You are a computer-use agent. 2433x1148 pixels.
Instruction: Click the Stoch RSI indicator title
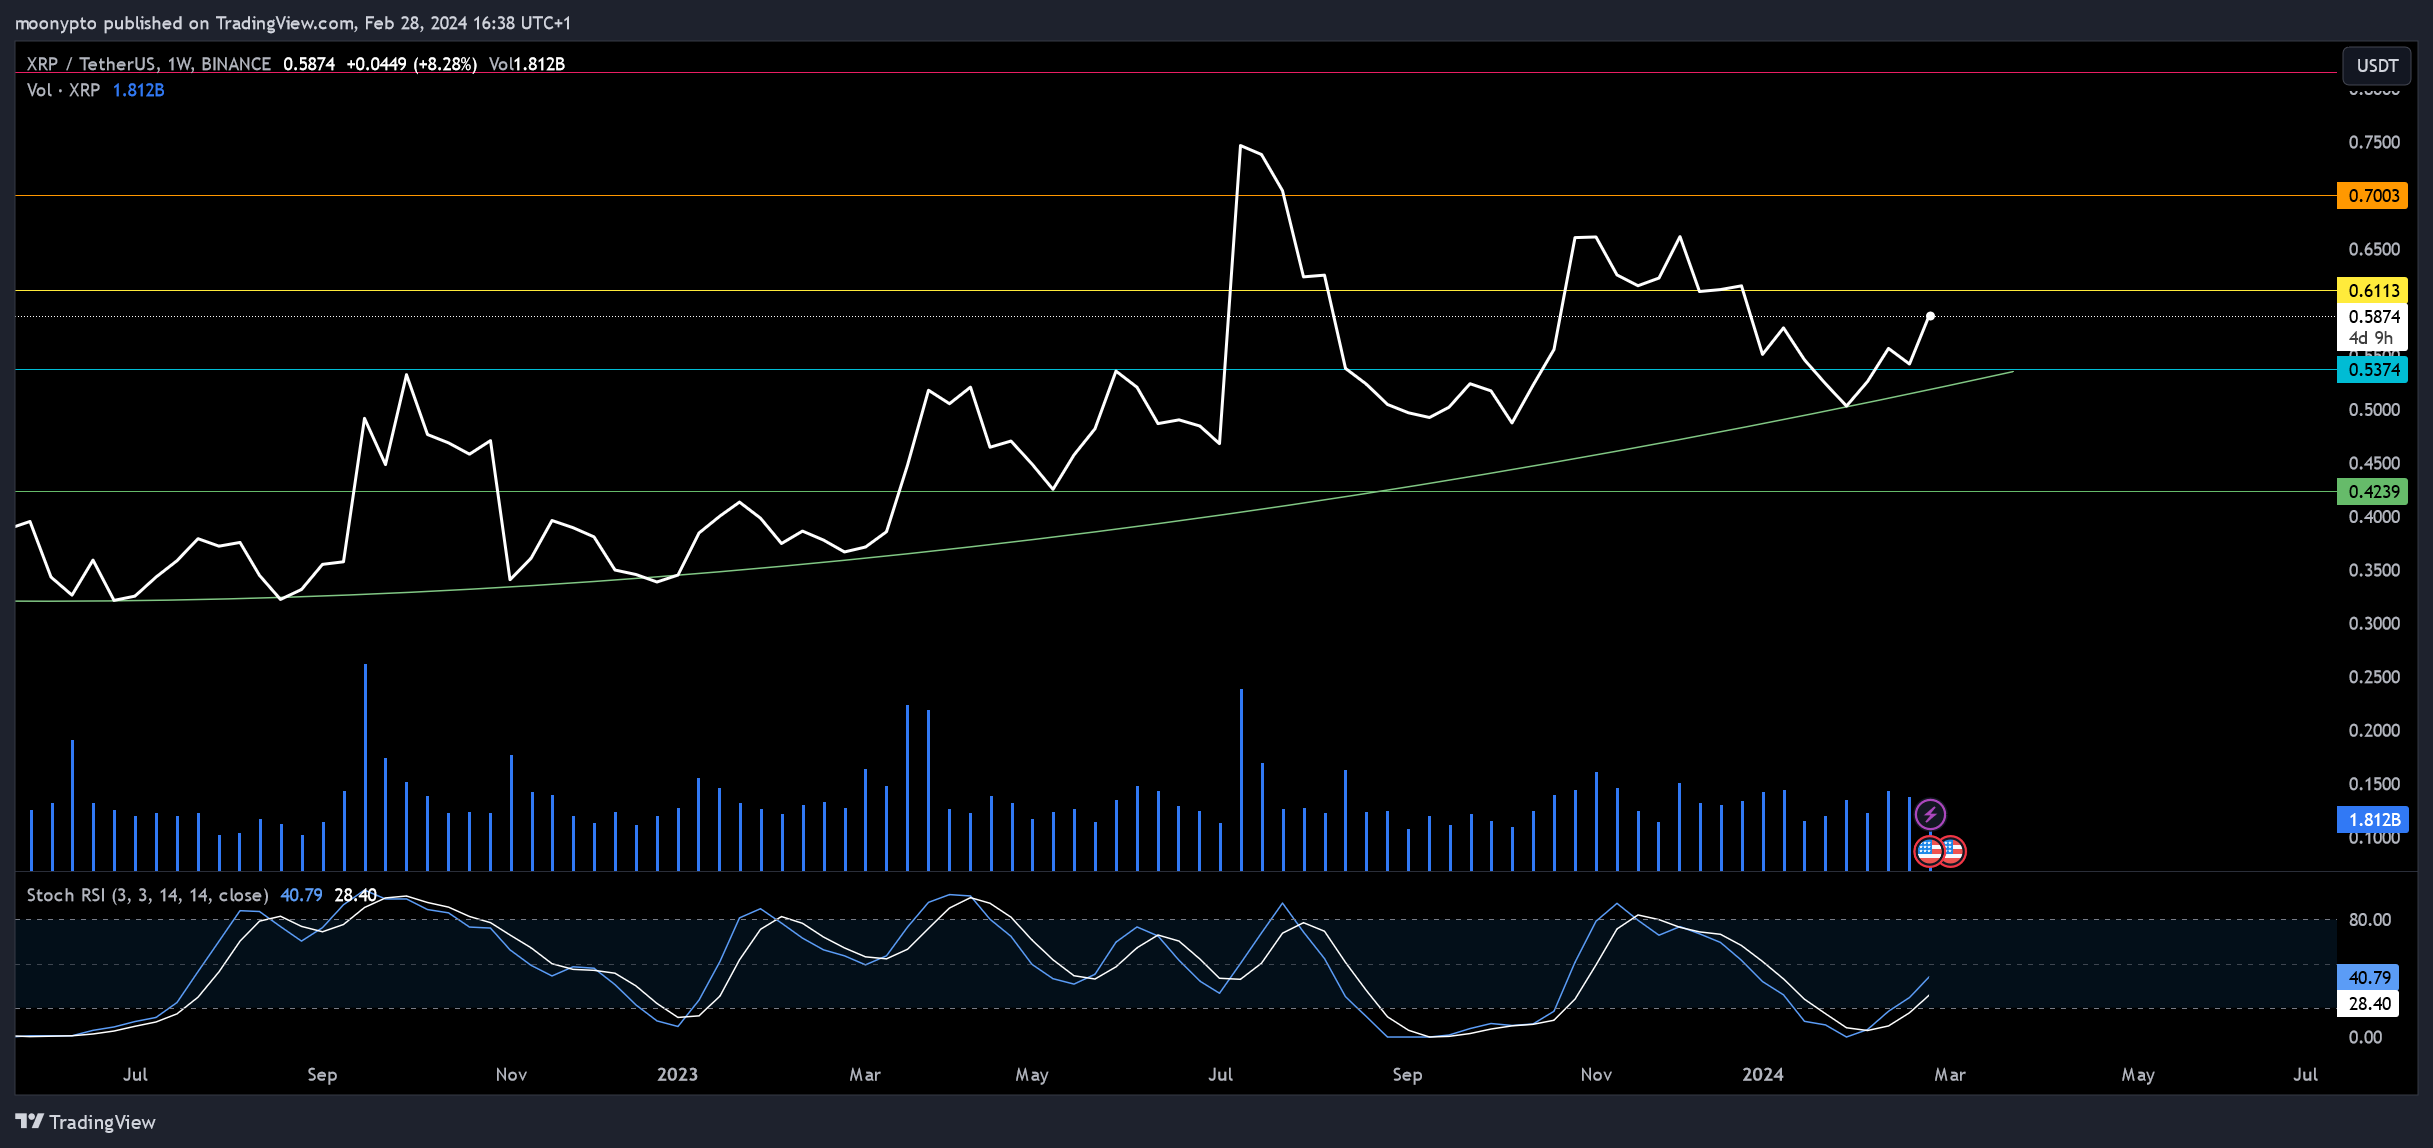coord(147,895)
